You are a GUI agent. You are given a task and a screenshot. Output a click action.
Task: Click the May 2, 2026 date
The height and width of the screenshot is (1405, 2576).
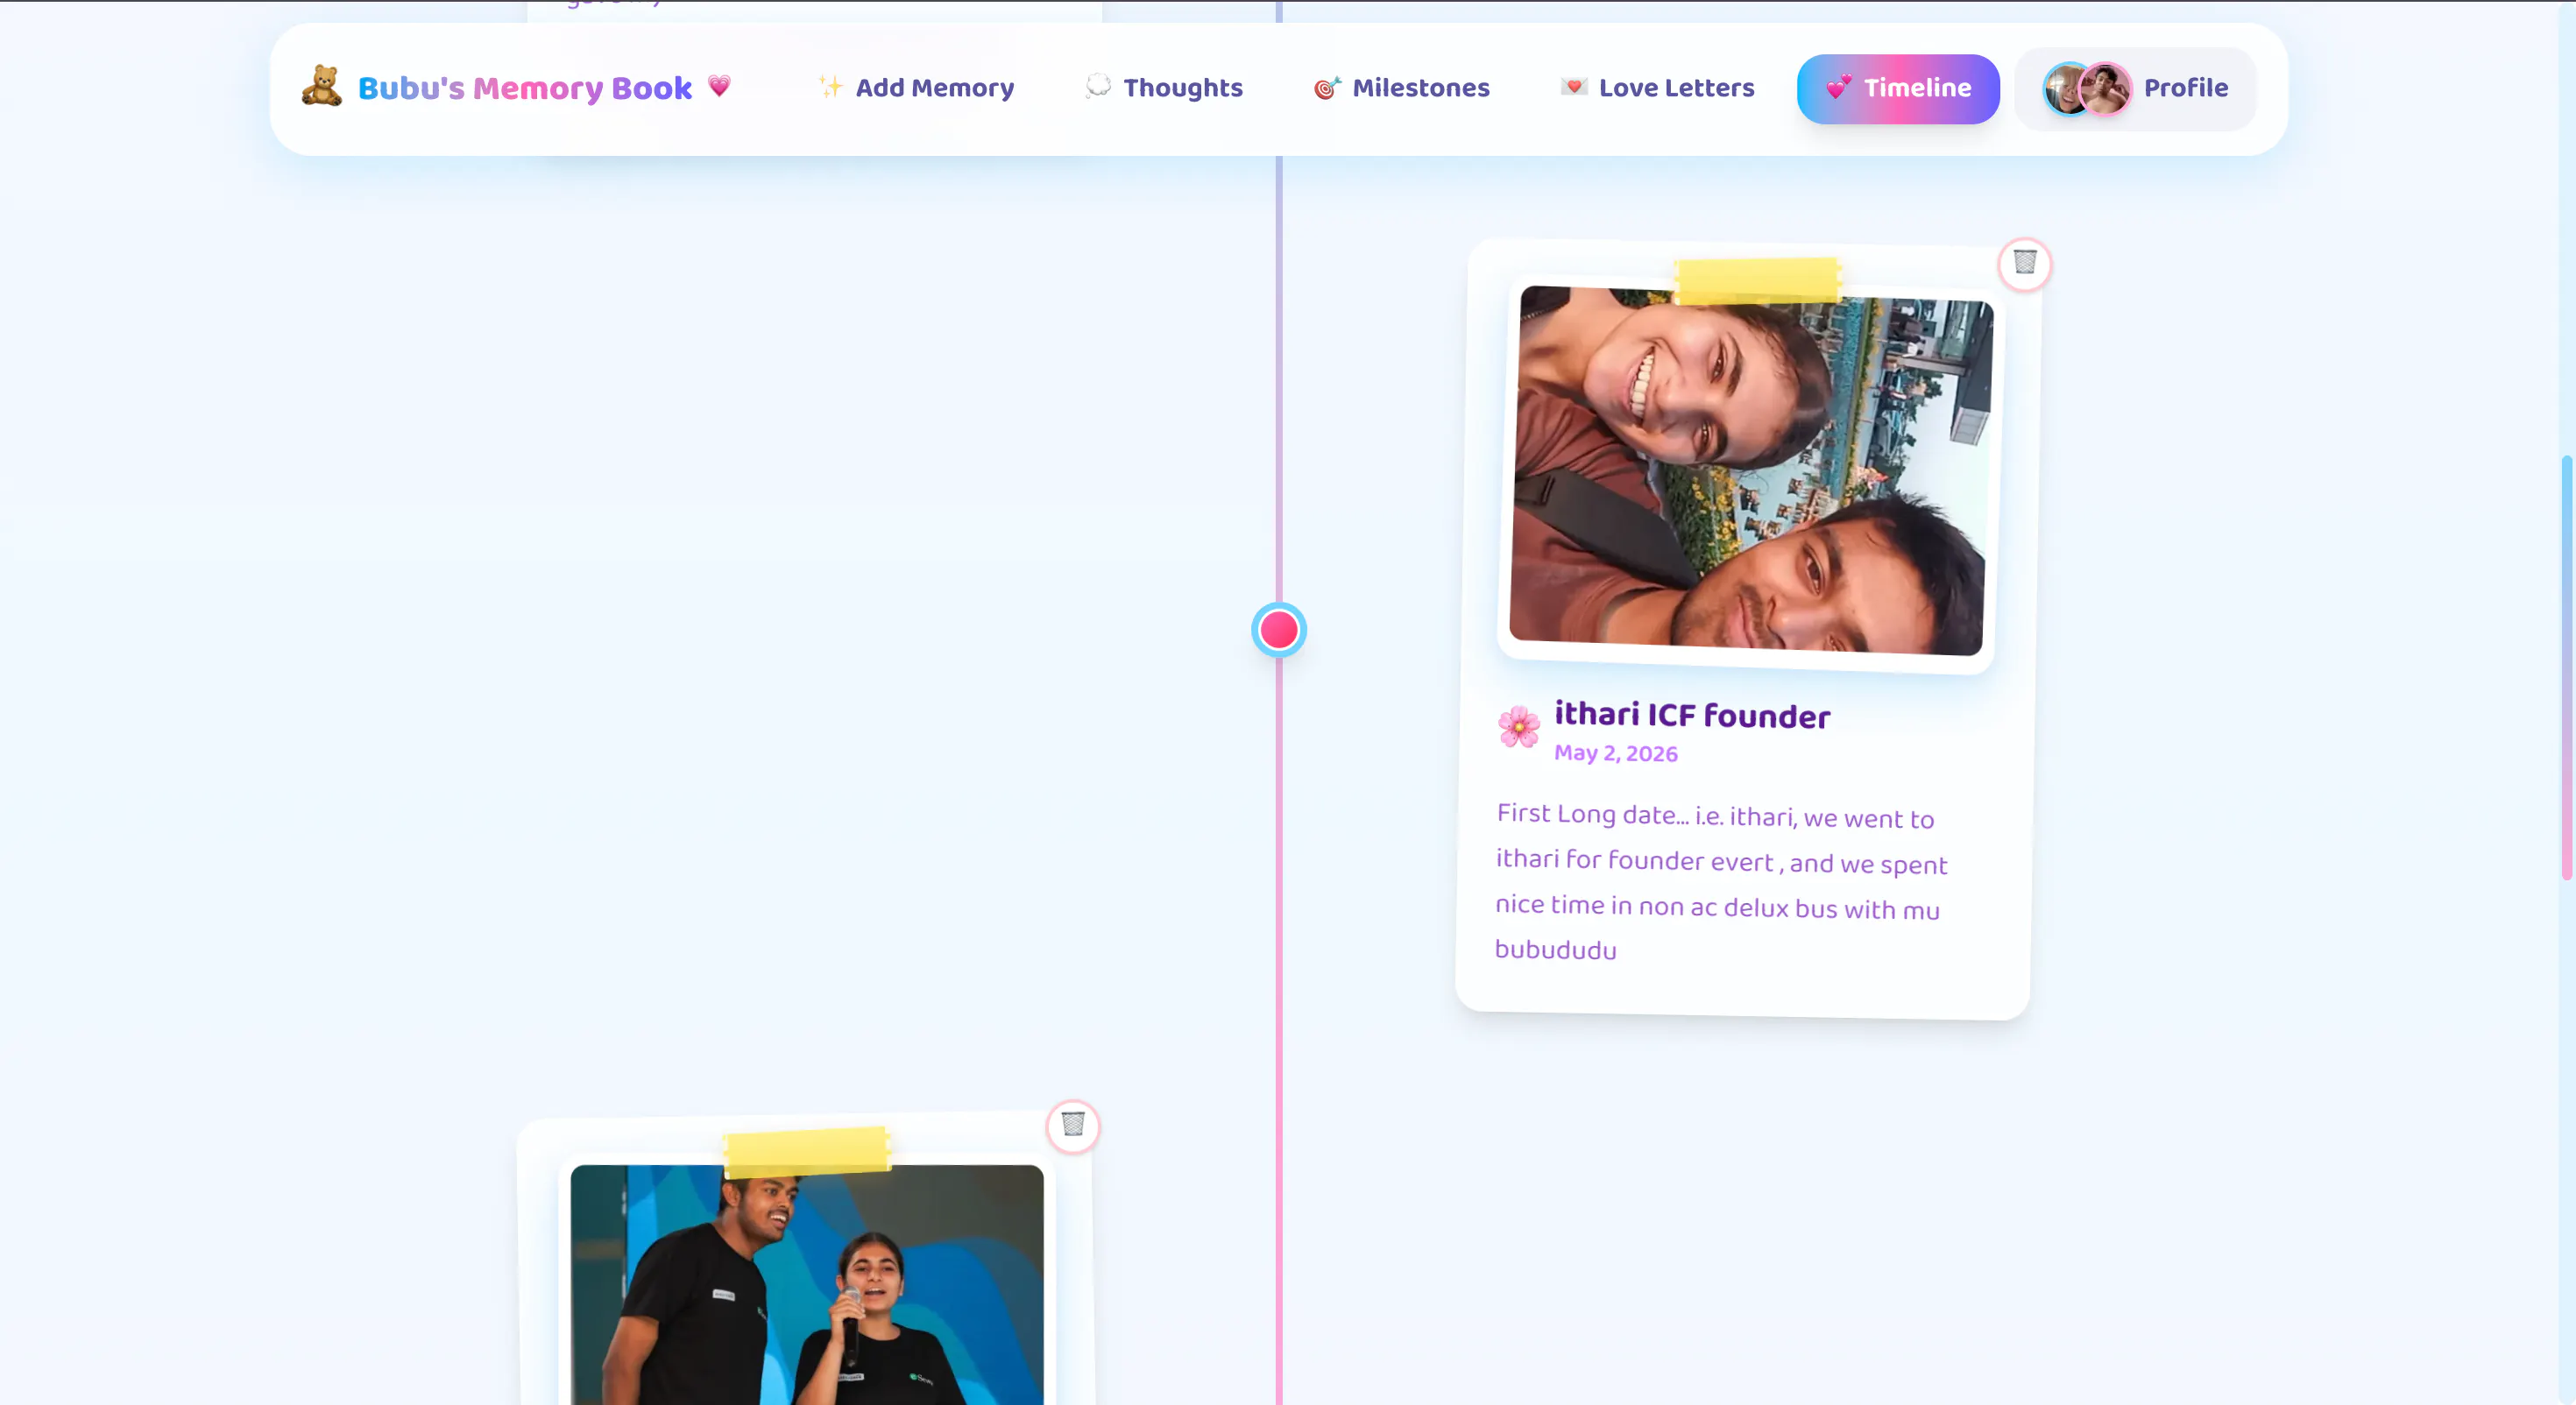pos(1616,753)
